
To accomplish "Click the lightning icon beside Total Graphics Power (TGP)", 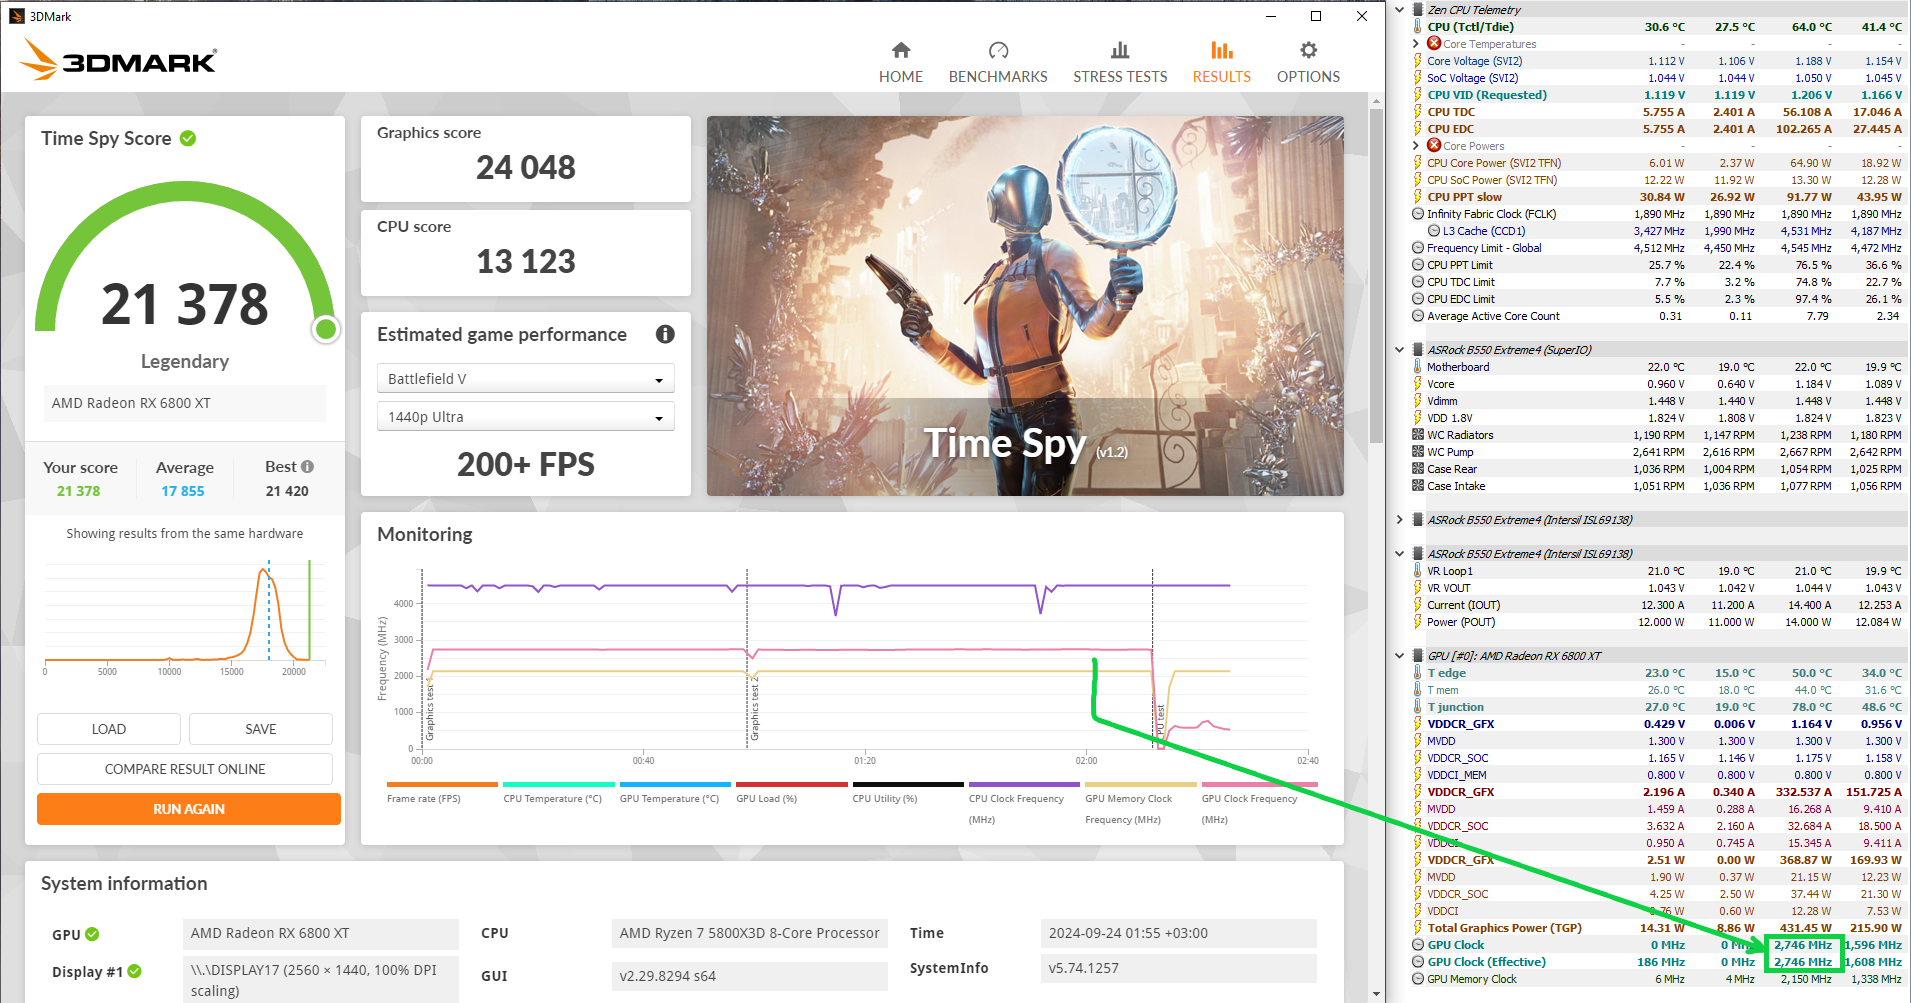I will point(1418,928).
